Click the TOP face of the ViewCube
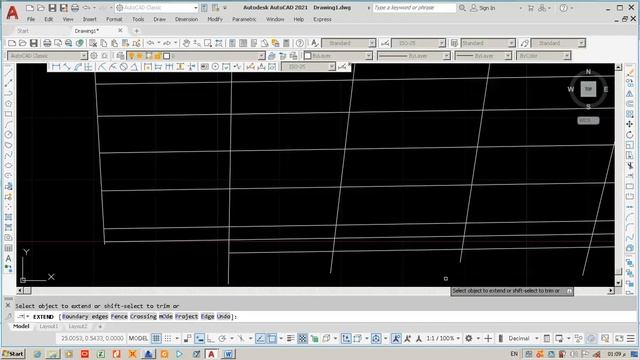The image size is (640, 360). [588, 89]
